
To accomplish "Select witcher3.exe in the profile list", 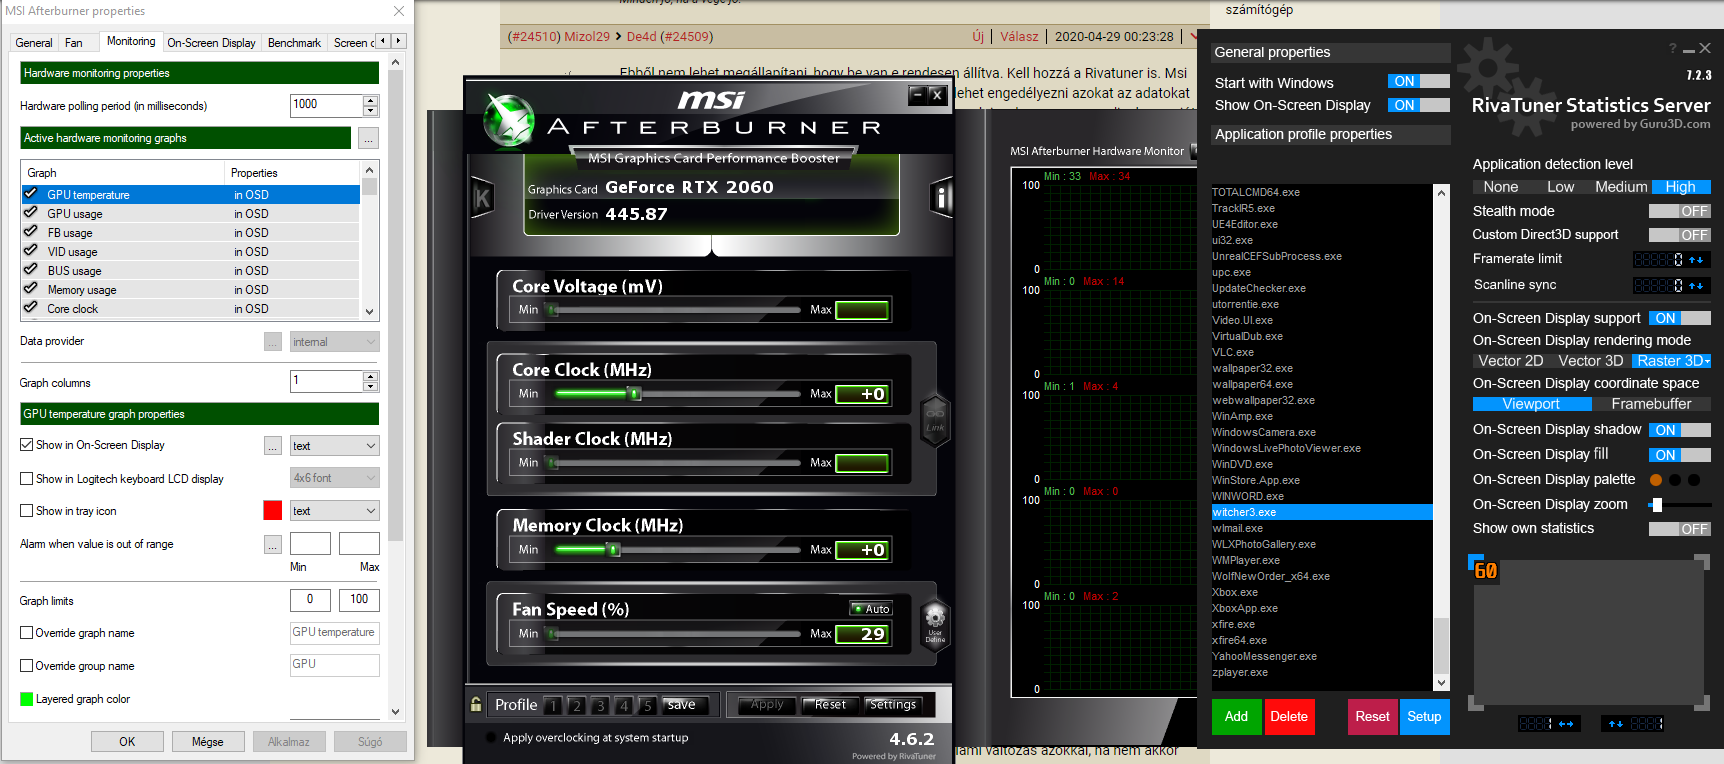I will pos(1322,512).
